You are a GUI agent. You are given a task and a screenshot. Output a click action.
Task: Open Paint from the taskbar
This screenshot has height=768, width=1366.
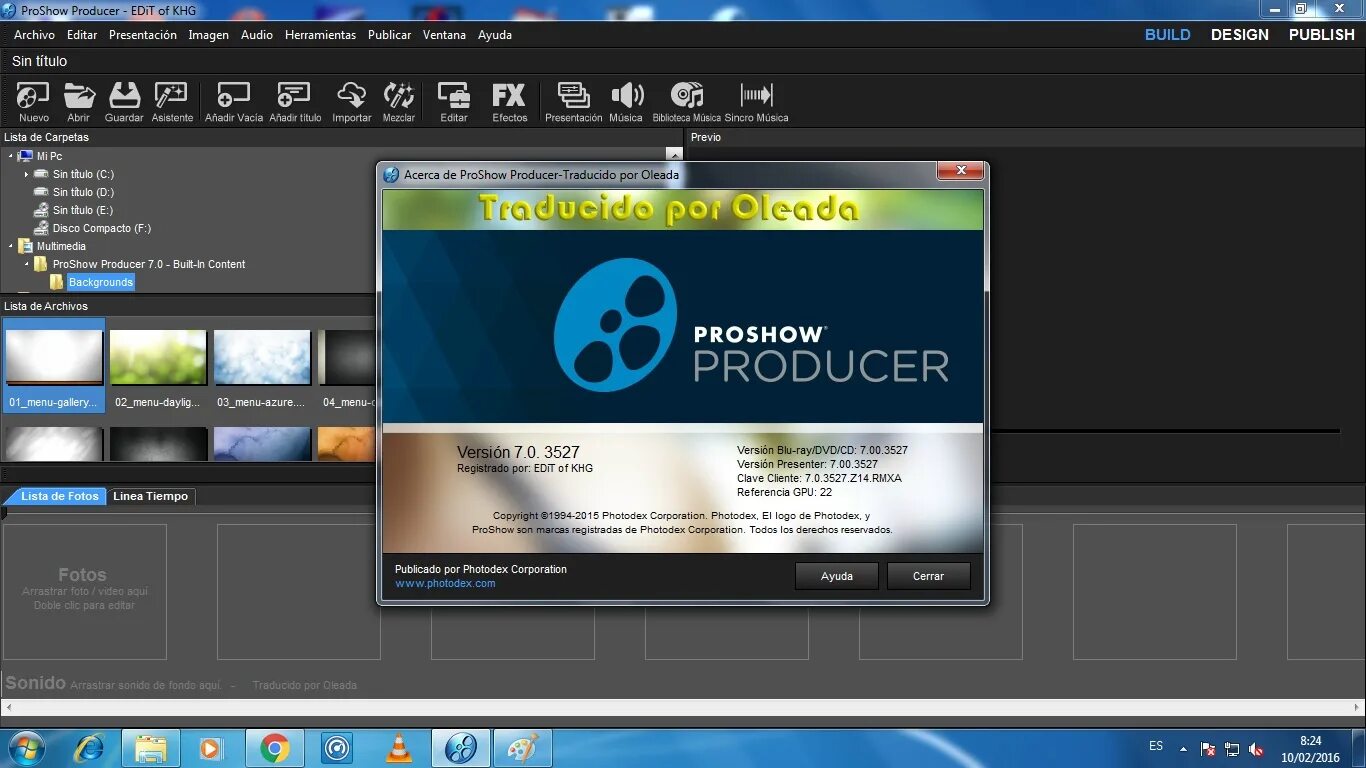click(x=523, y=748)
